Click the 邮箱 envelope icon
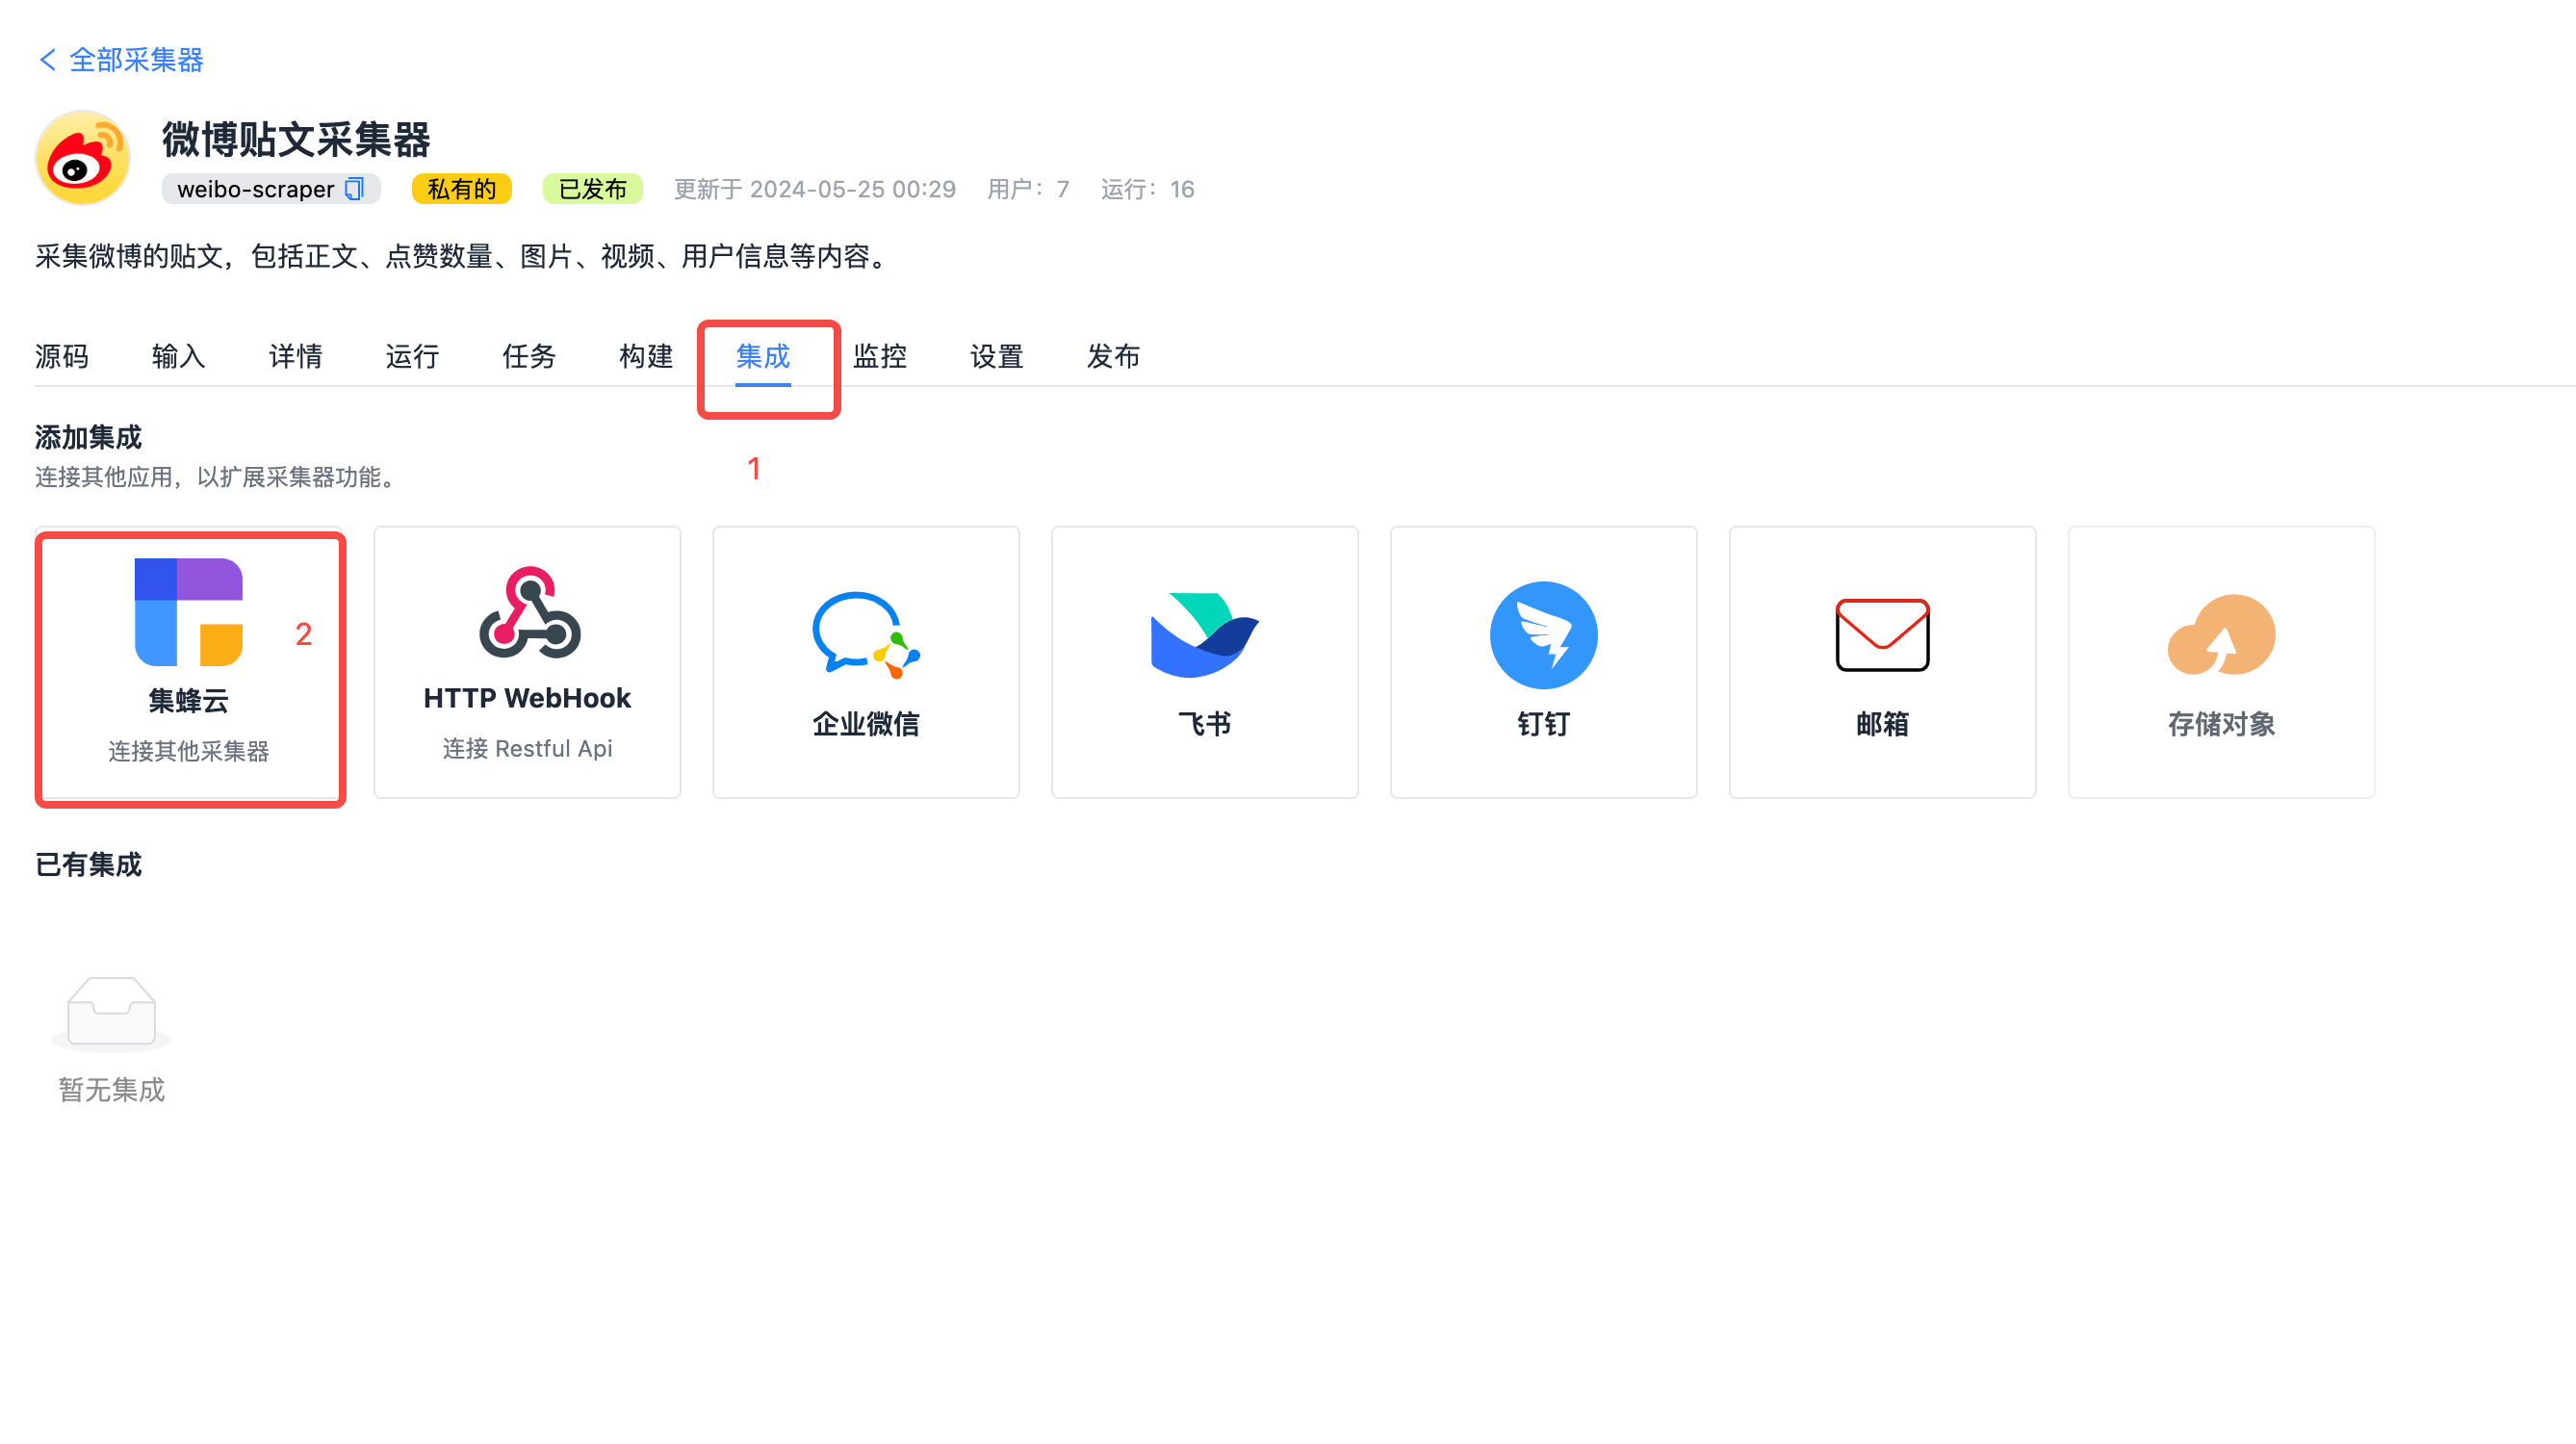Screen dimensions: 2576x1444 1883,635
